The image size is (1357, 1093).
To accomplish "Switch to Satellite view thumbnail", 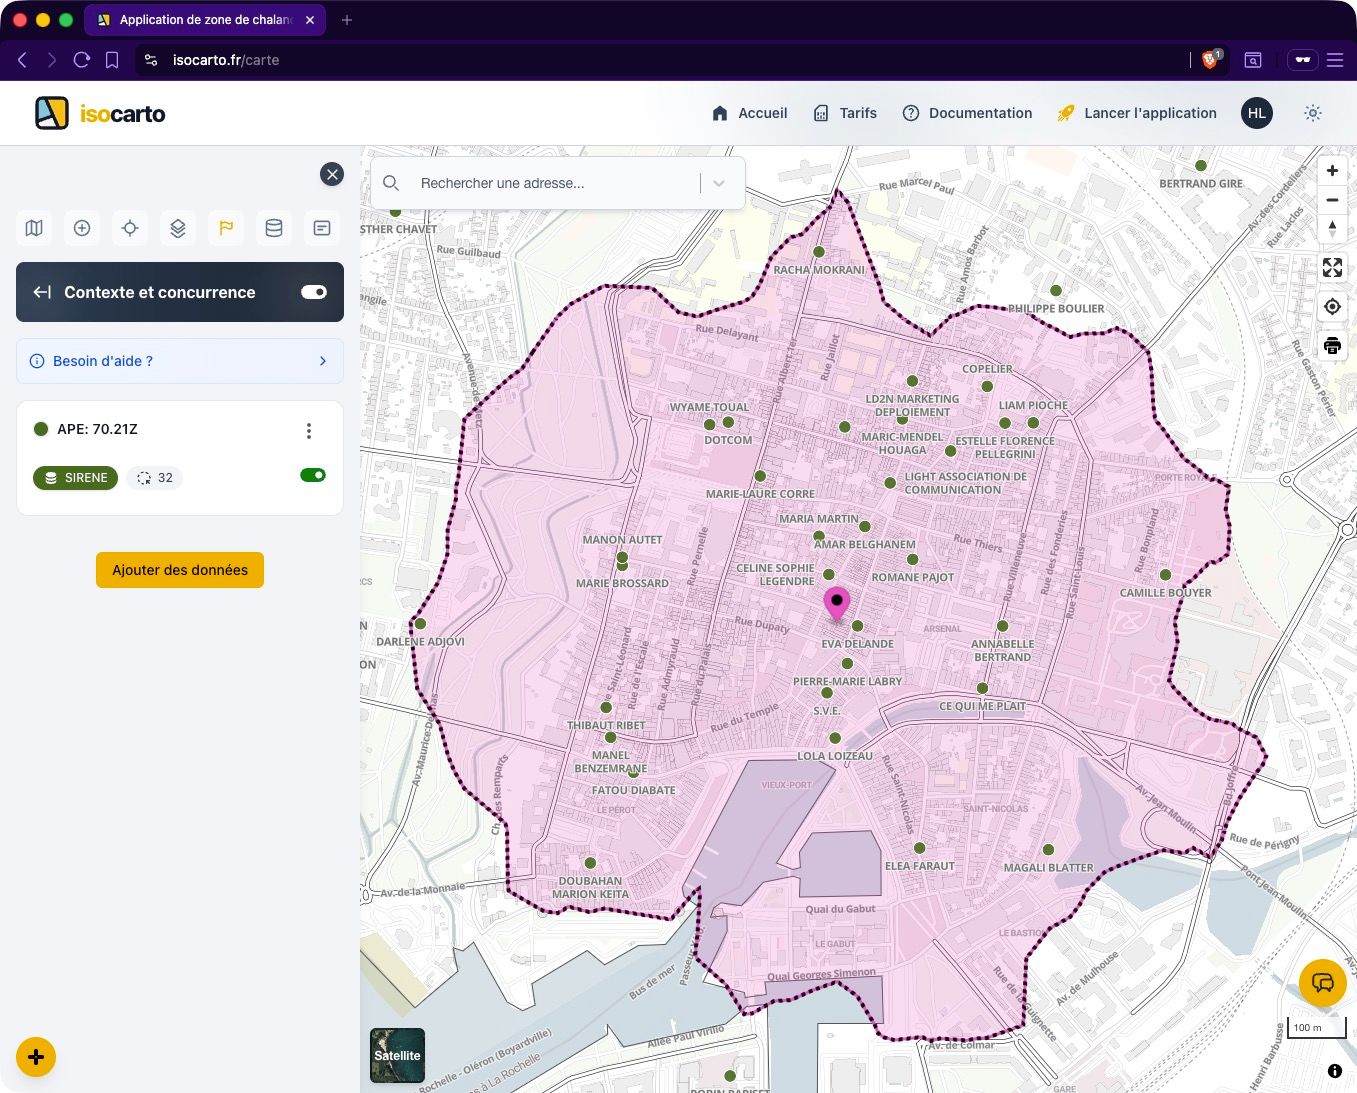I will pyautogui.click(x=397, y=1055).
